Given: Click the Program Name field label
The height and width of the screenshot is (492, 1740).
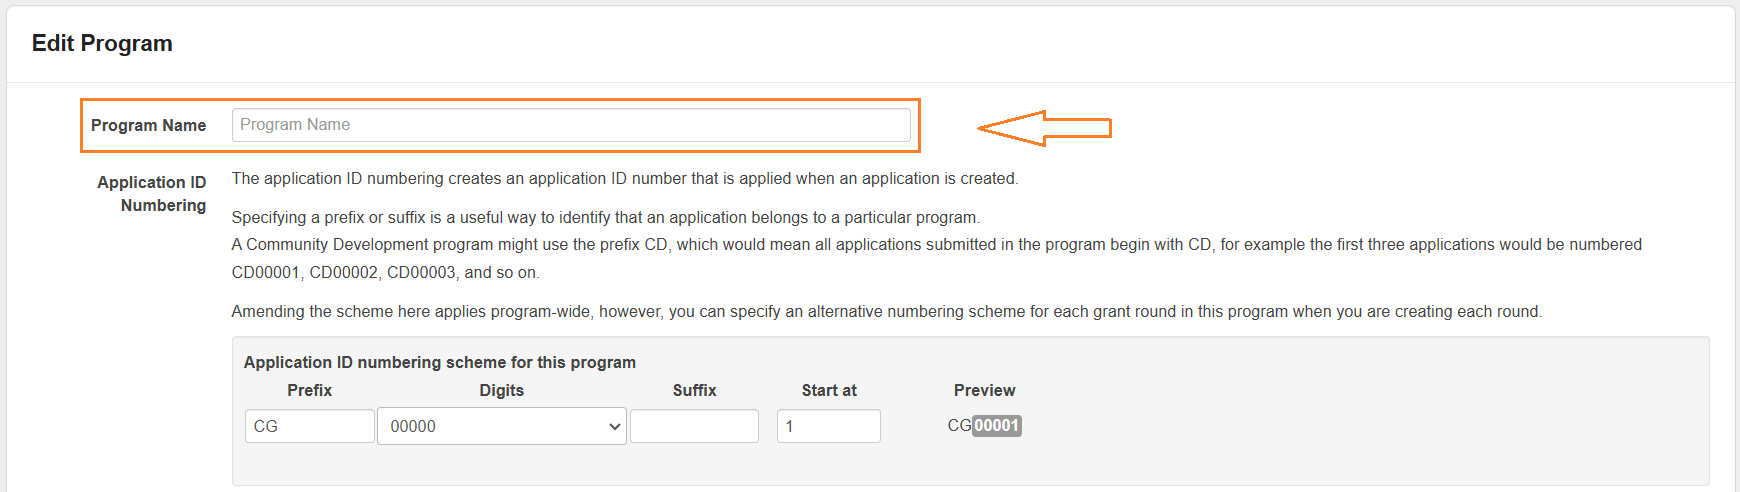Looking at the screenshot, I should 148,125.
